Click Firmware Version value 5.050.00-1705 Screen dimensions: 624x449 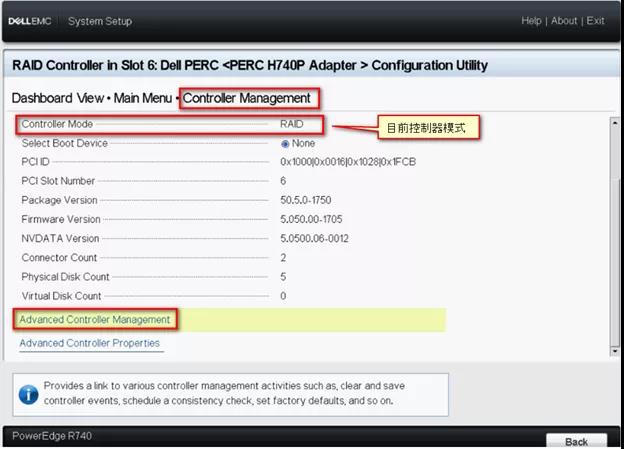coord(311,219)
